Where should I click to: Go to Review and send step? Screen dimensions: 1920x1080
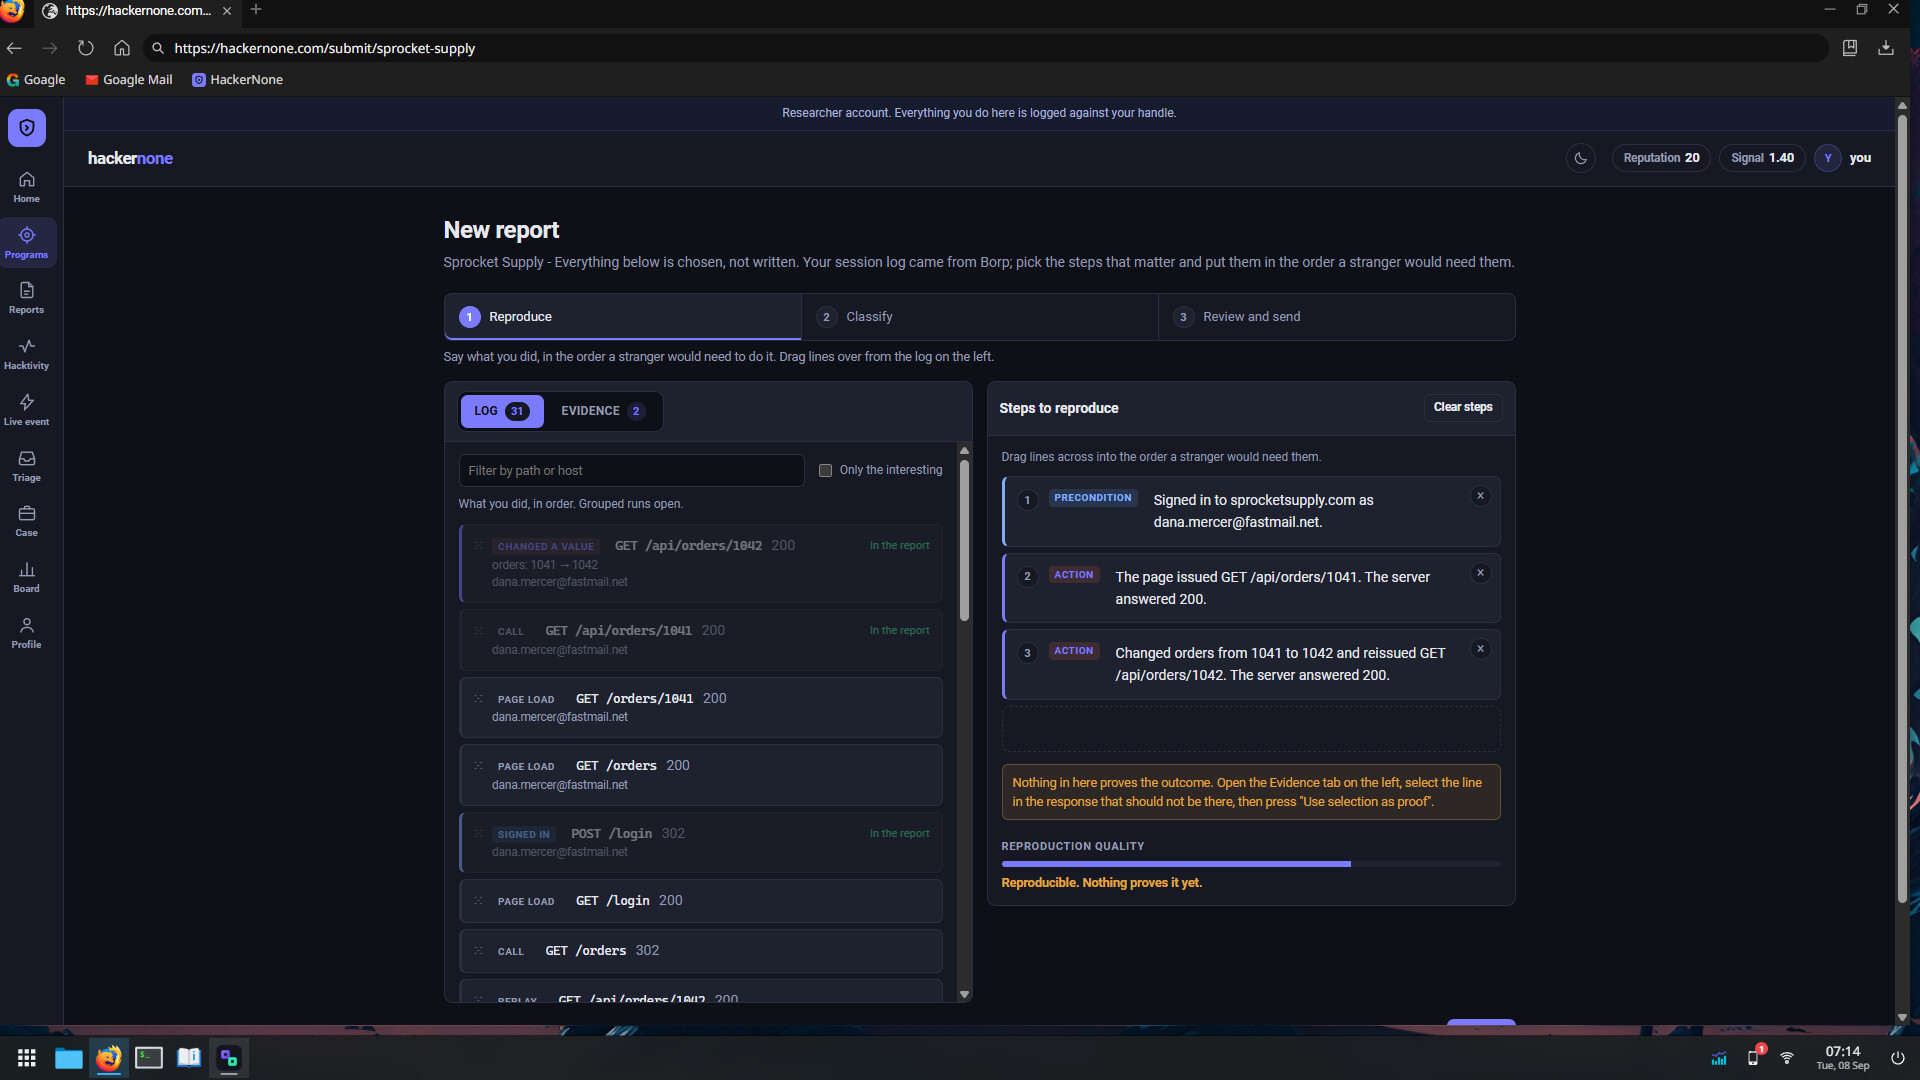pos(1336,317)
